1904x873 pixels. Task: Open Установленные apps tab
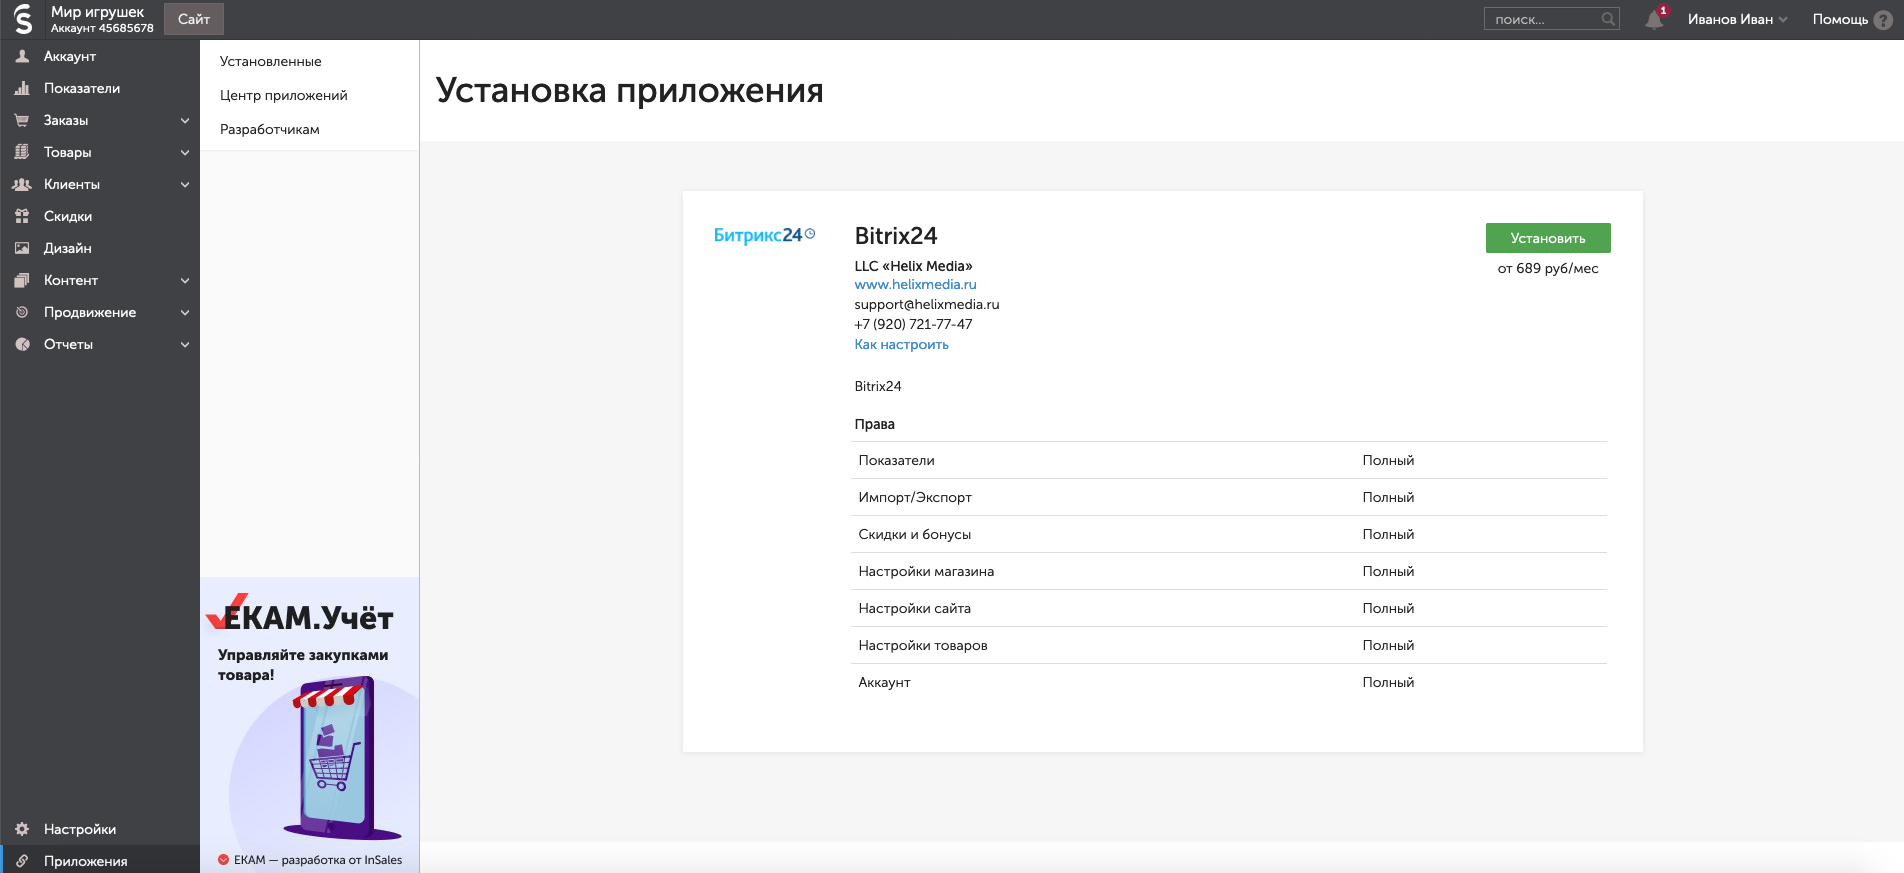tap(271, 61)
